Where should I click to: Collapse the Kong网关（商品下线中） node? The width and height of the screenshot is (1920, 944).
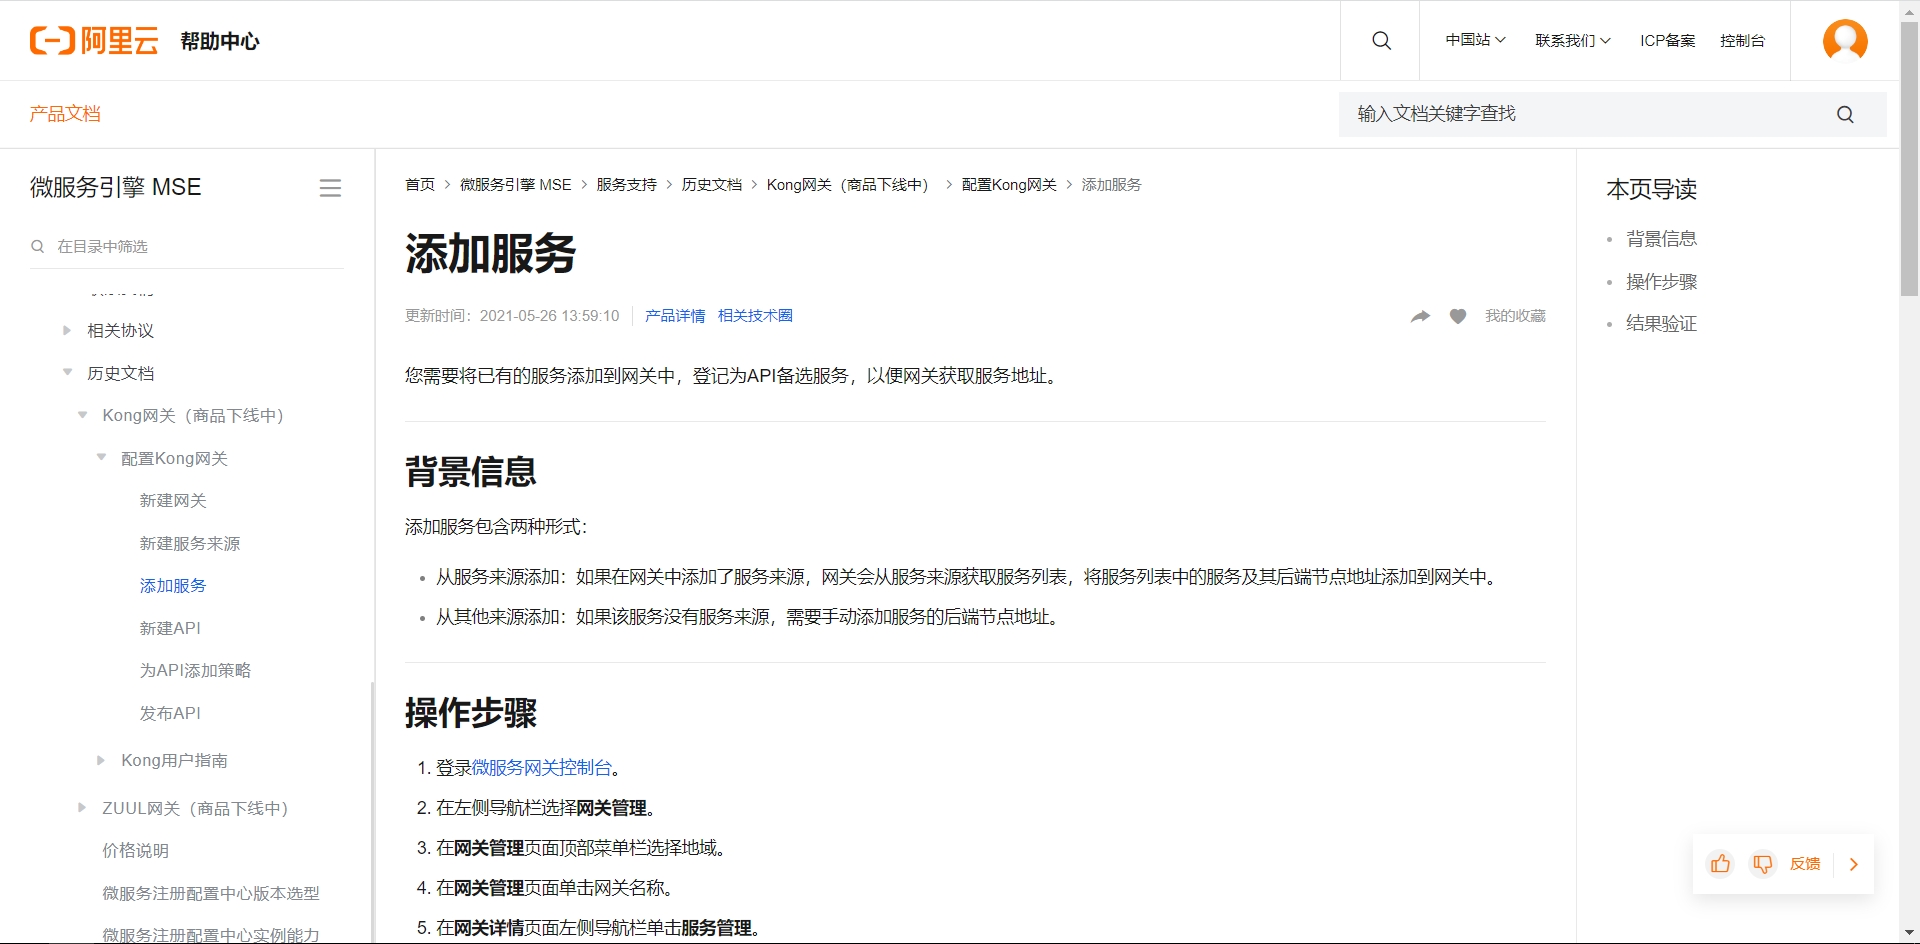coord(83,415)
